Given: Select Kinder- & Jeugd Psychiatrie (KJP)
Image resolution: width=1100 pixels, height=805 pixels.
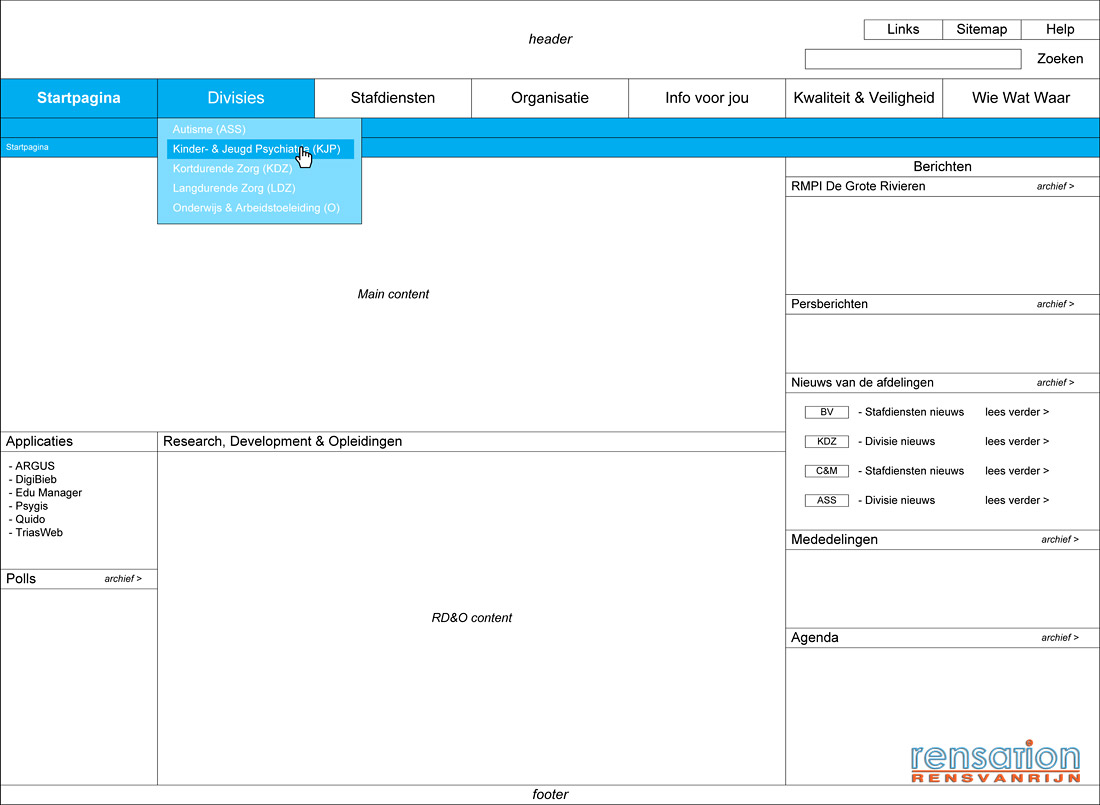Looking at the screenshot, I should [x=260, y=149].
